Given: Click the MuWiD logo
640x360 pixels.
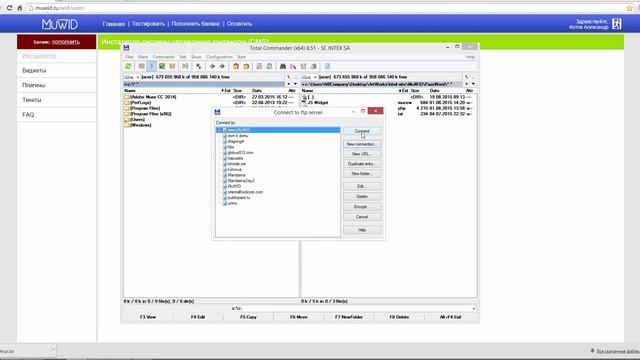Looking at the screenshot, I should (60, 24).
